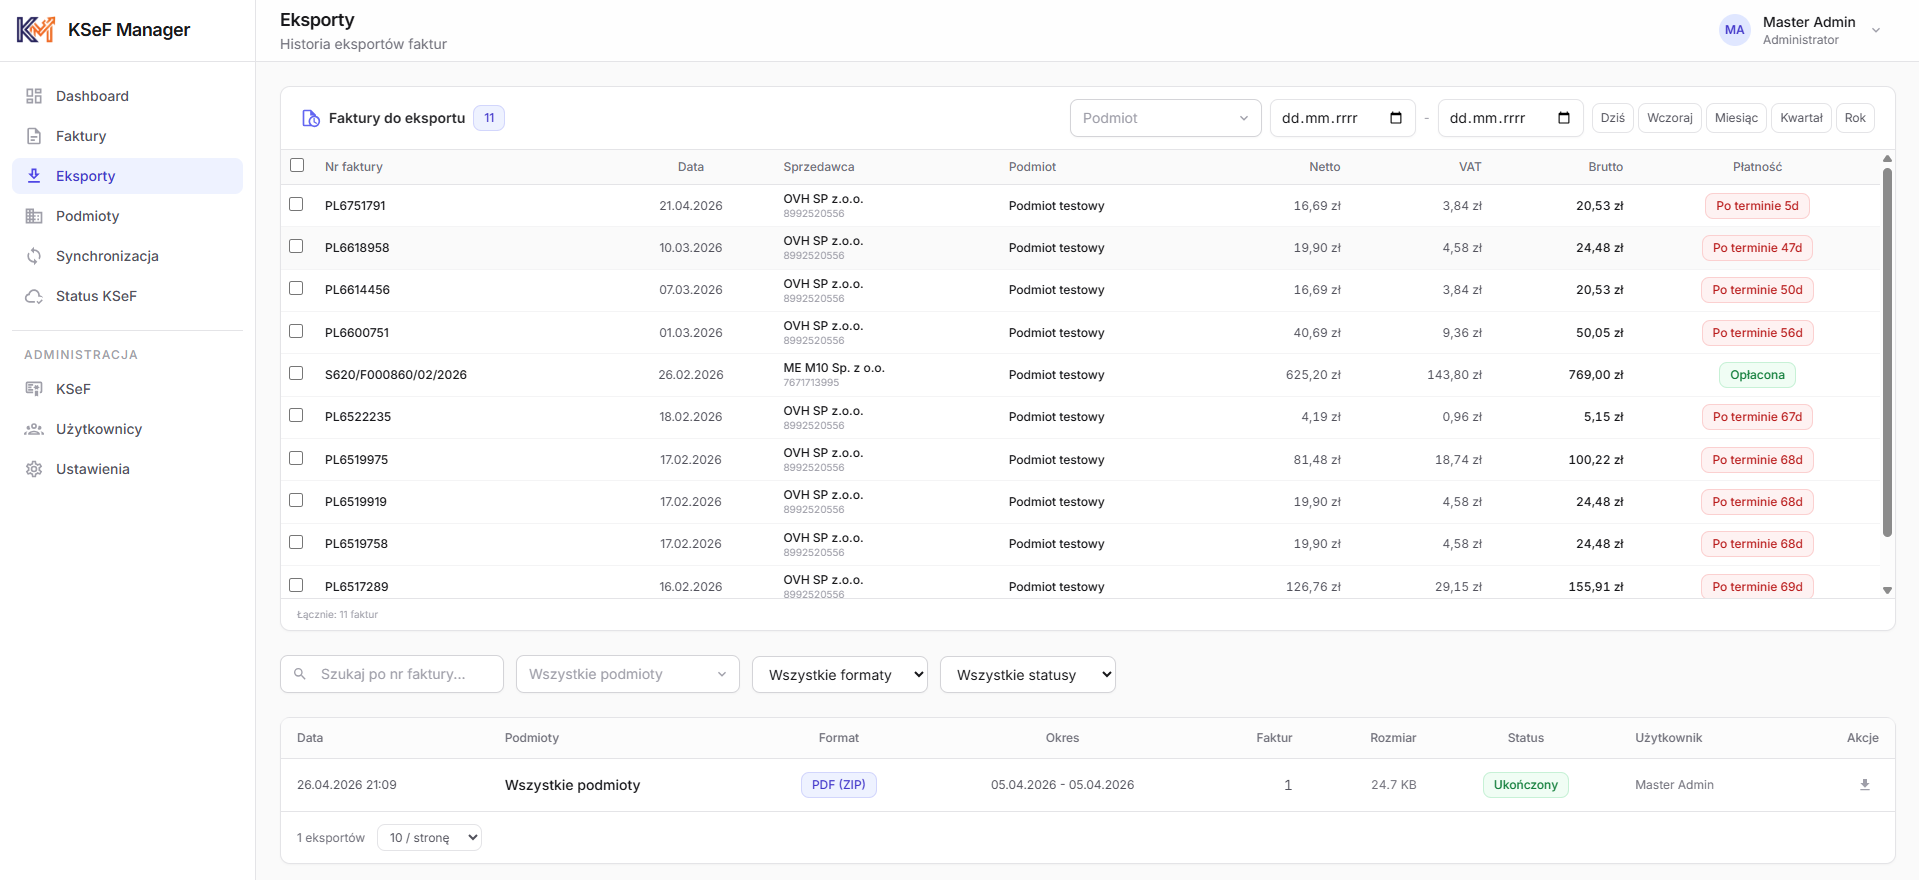Open calendar picker of end date field

coord(1564,118)
